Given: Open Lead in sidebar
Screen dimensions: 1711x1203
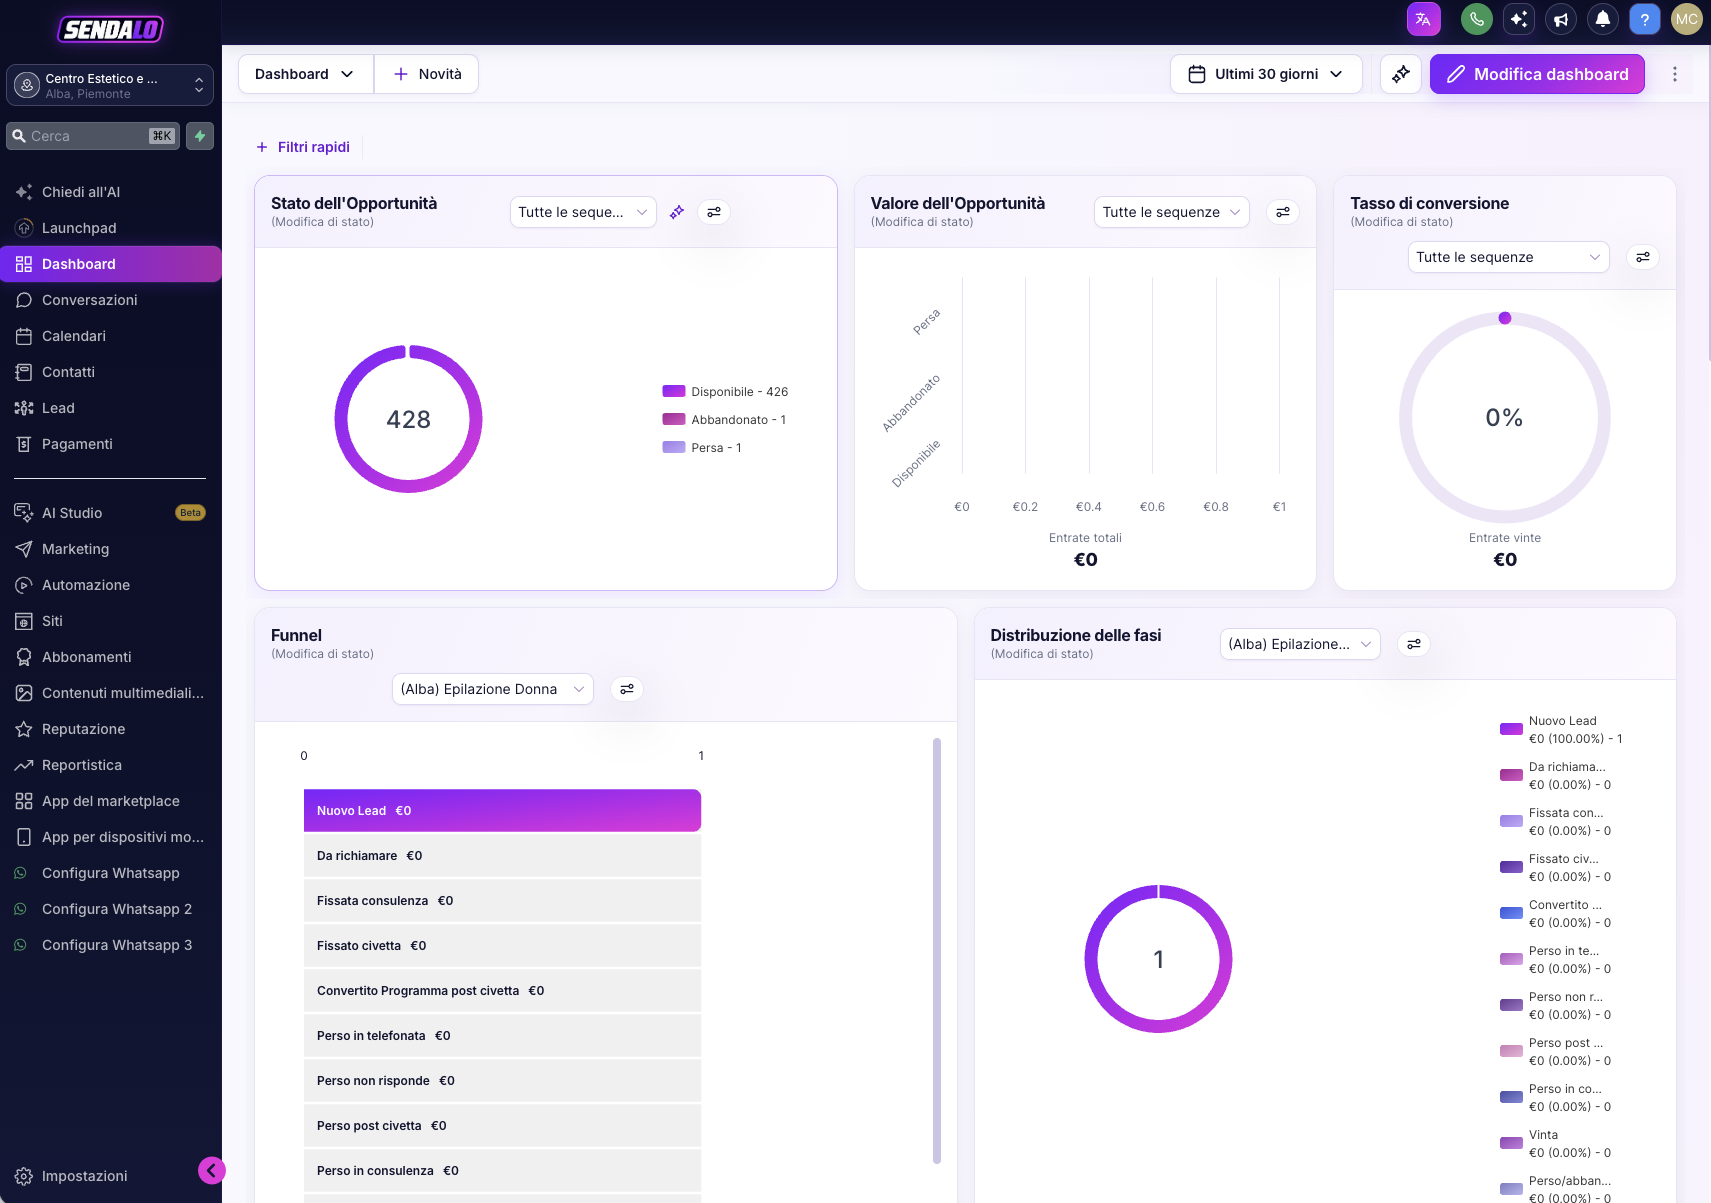Looking at the screenshot, I should (x=111, y=408).
